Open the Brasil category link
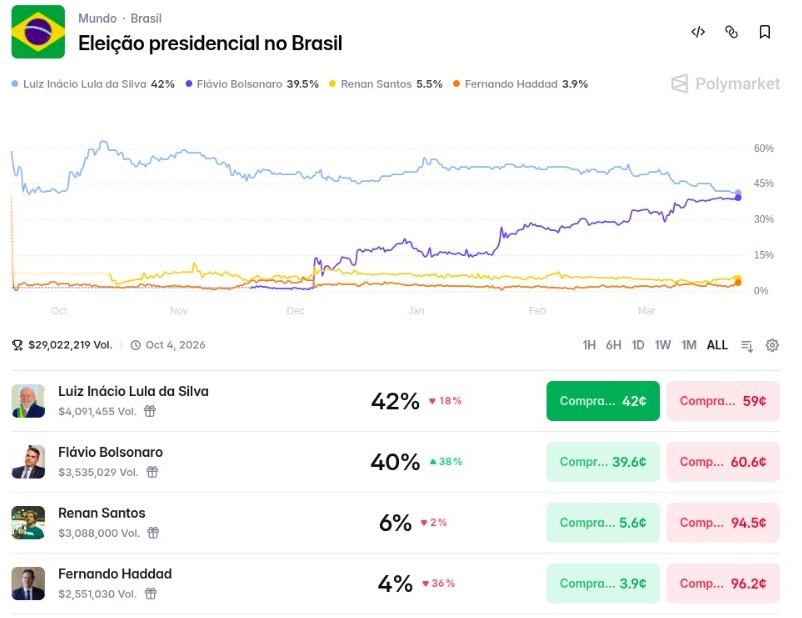This screenshot has height=618, width=802. click(x=146, y=19)
